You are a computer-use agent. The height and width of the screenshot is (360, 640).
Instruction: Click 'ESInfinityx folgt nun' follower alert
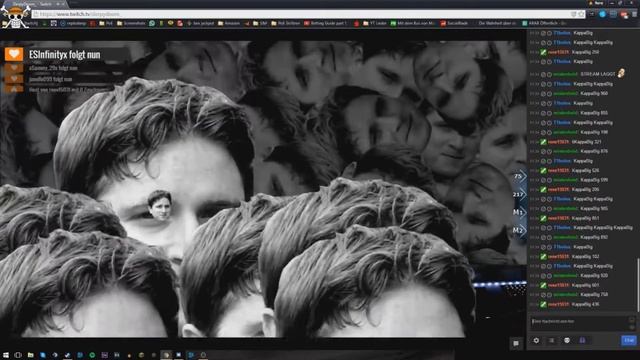pos(64,55)
